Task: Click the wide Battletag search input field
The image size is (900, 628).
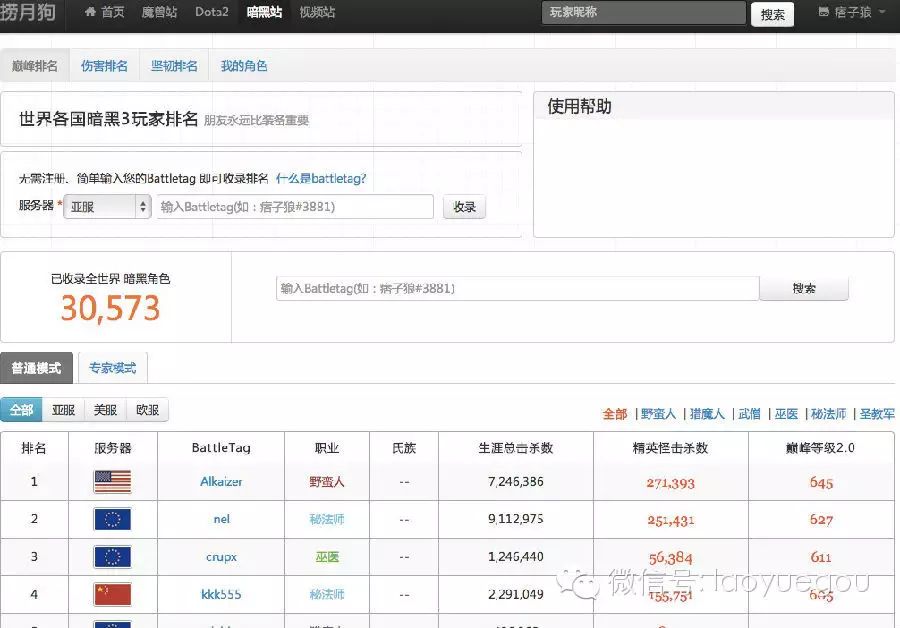Action: [x=517, y=288]
